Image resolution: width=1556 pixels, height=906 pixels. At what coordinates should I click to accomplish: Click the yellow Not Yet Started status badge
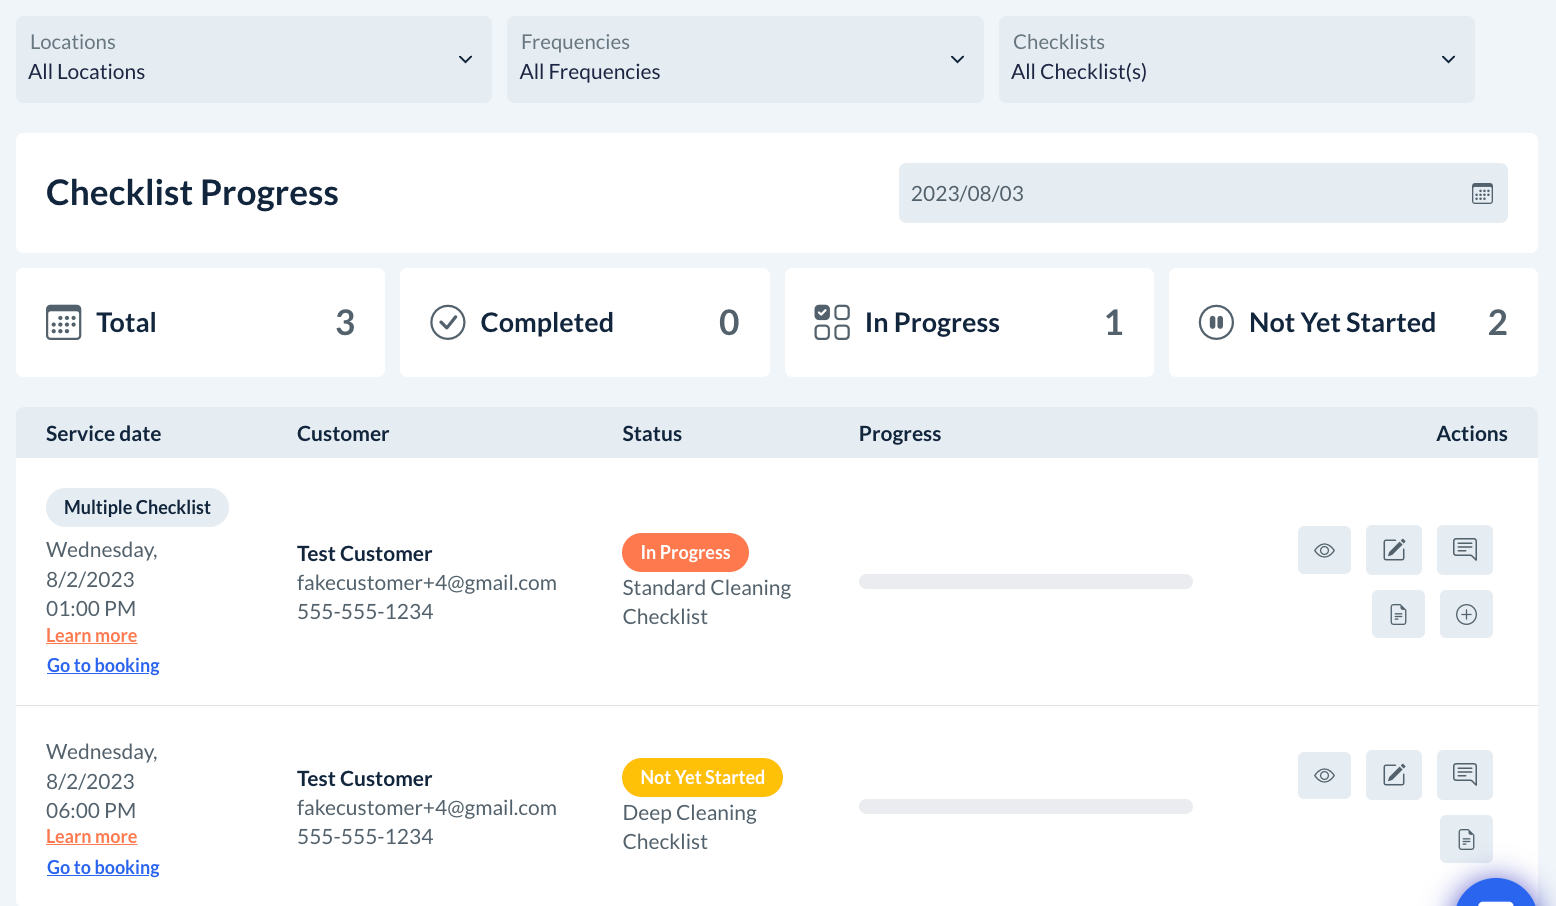[x=702, y=777]
